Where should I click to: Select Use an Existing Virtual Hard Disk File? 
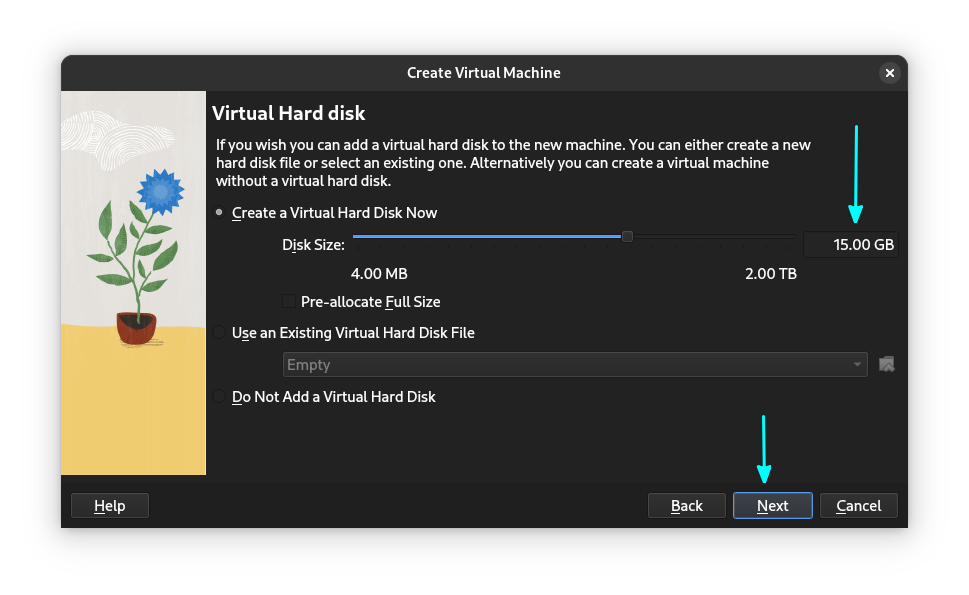point(220,333)
